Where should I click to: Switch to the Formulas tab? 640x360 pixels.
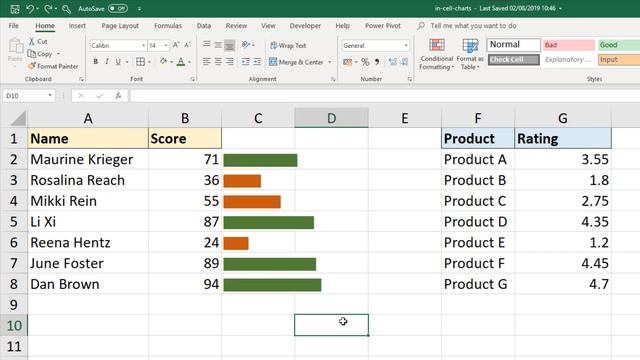[168, 26]
